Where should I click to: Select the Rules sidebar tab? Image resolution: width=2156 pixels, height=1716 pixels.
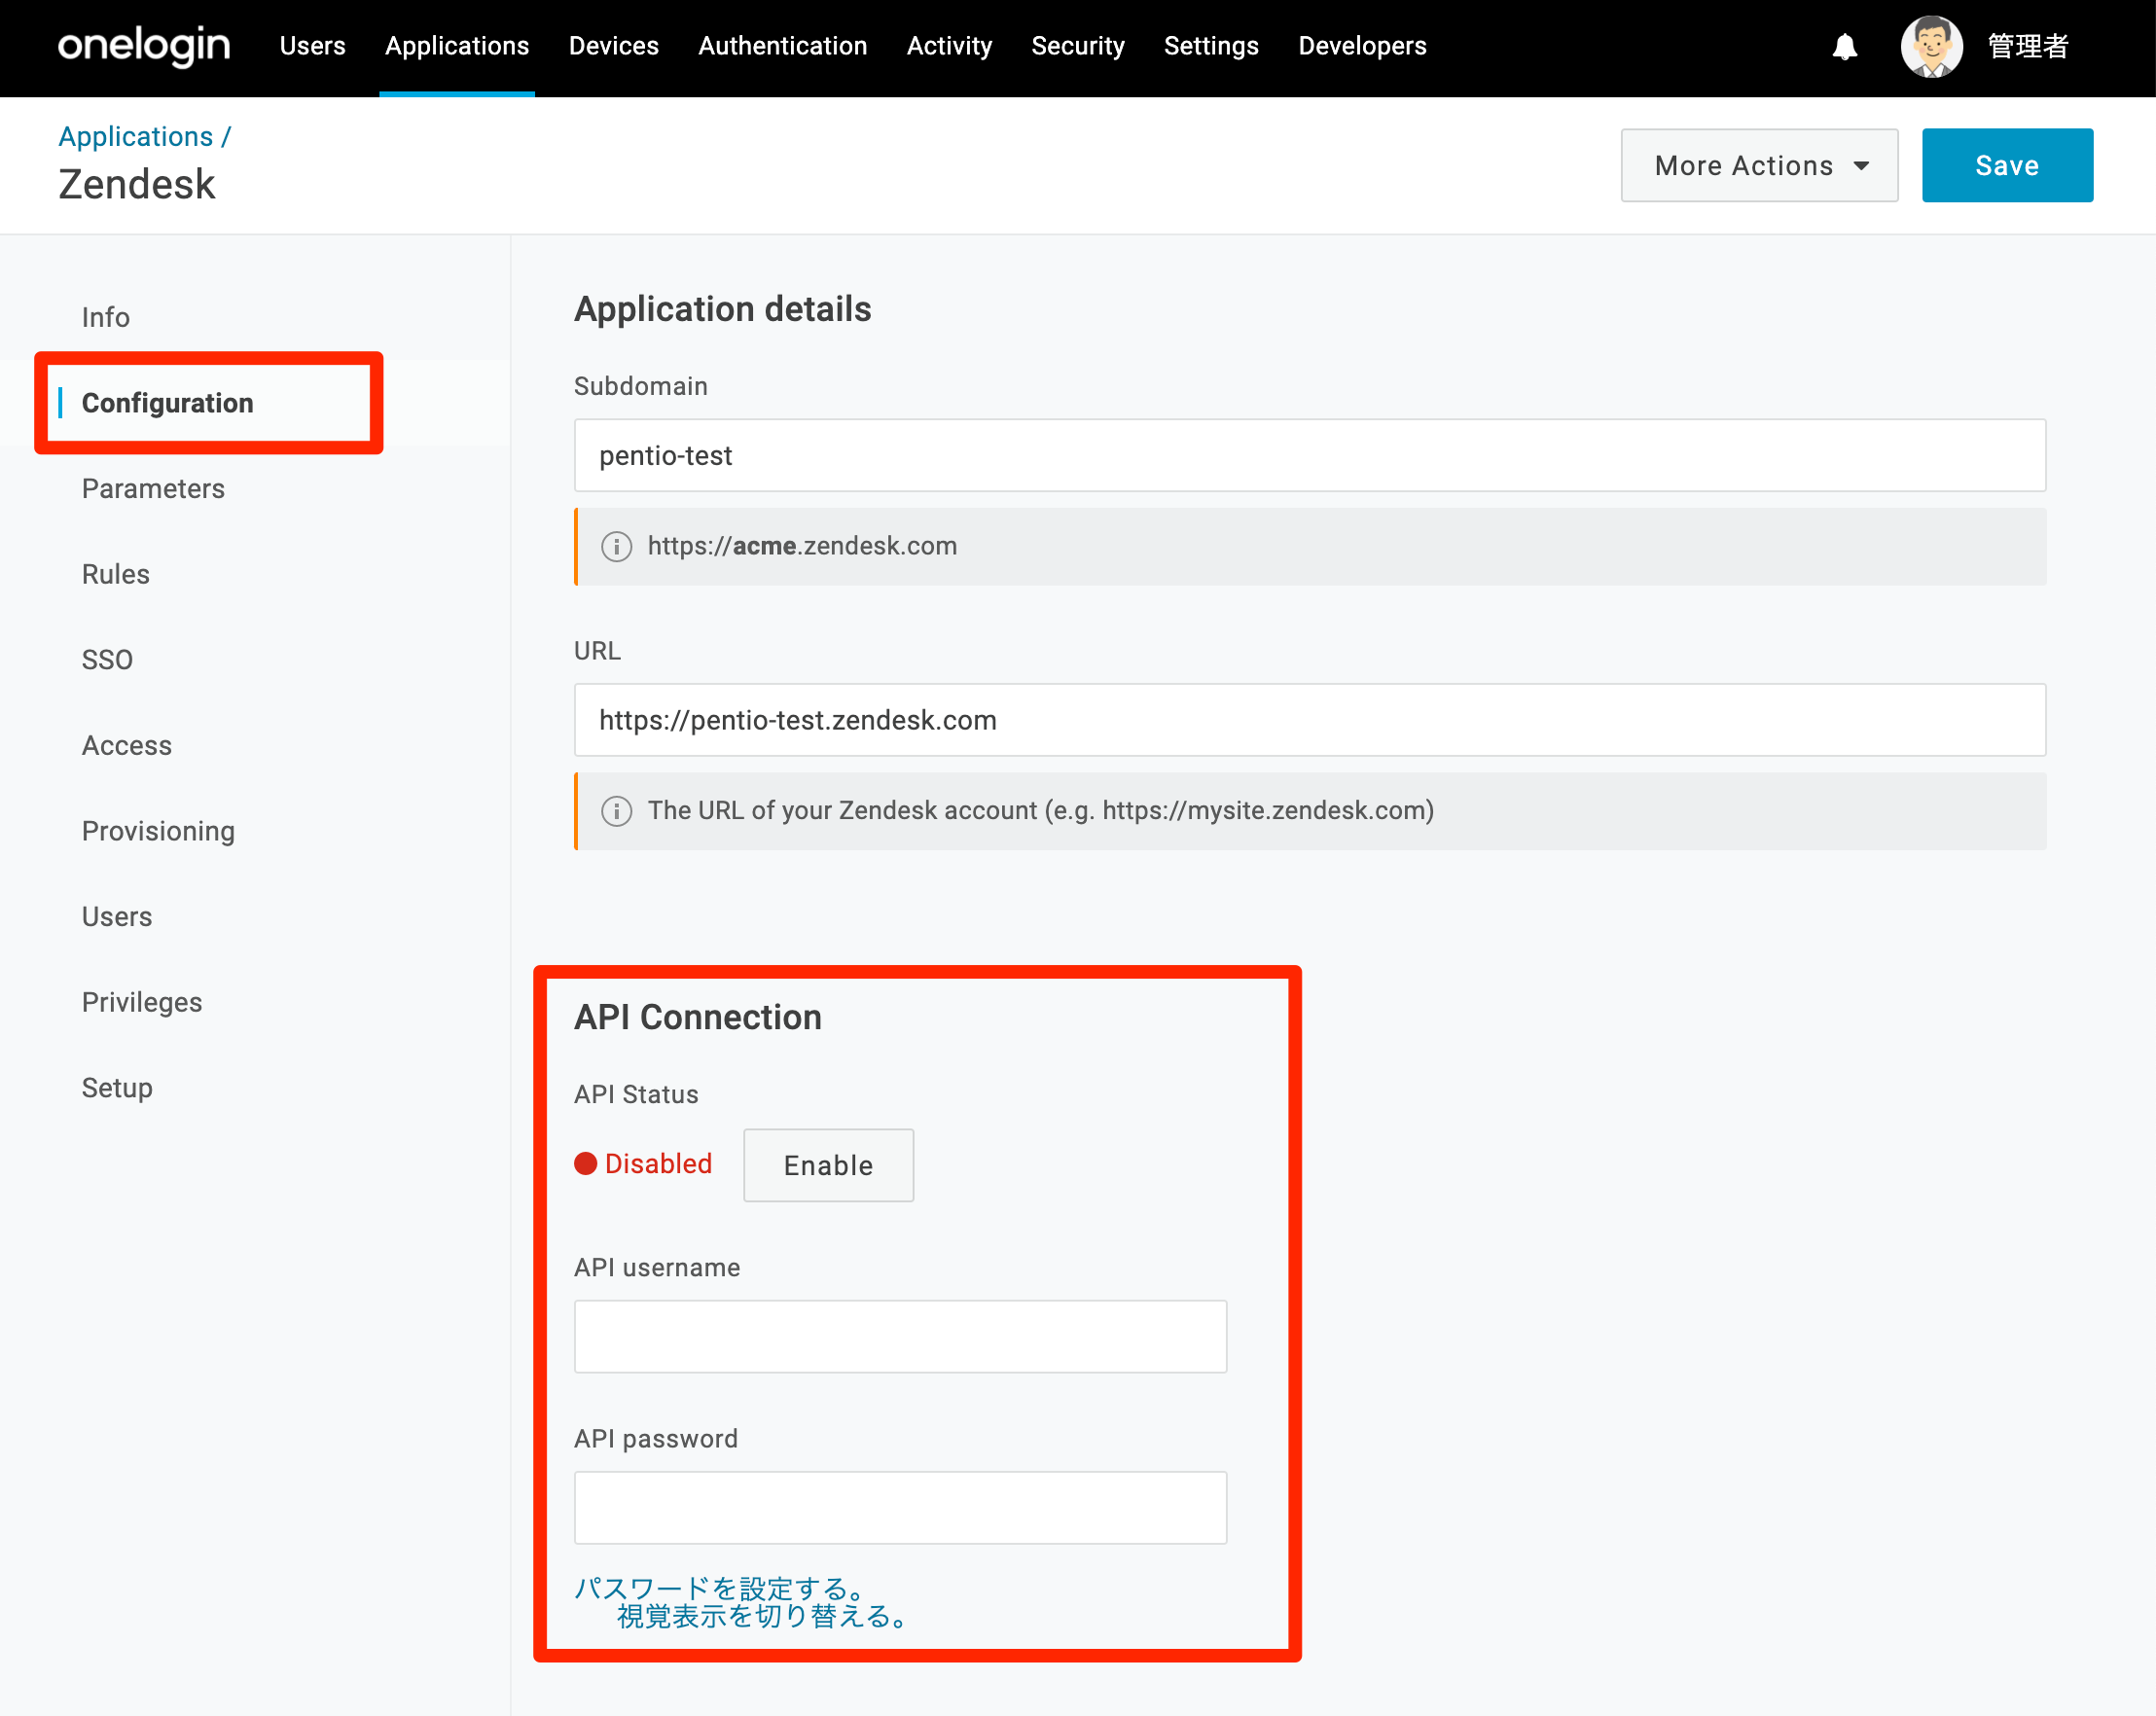click(116, 575)
